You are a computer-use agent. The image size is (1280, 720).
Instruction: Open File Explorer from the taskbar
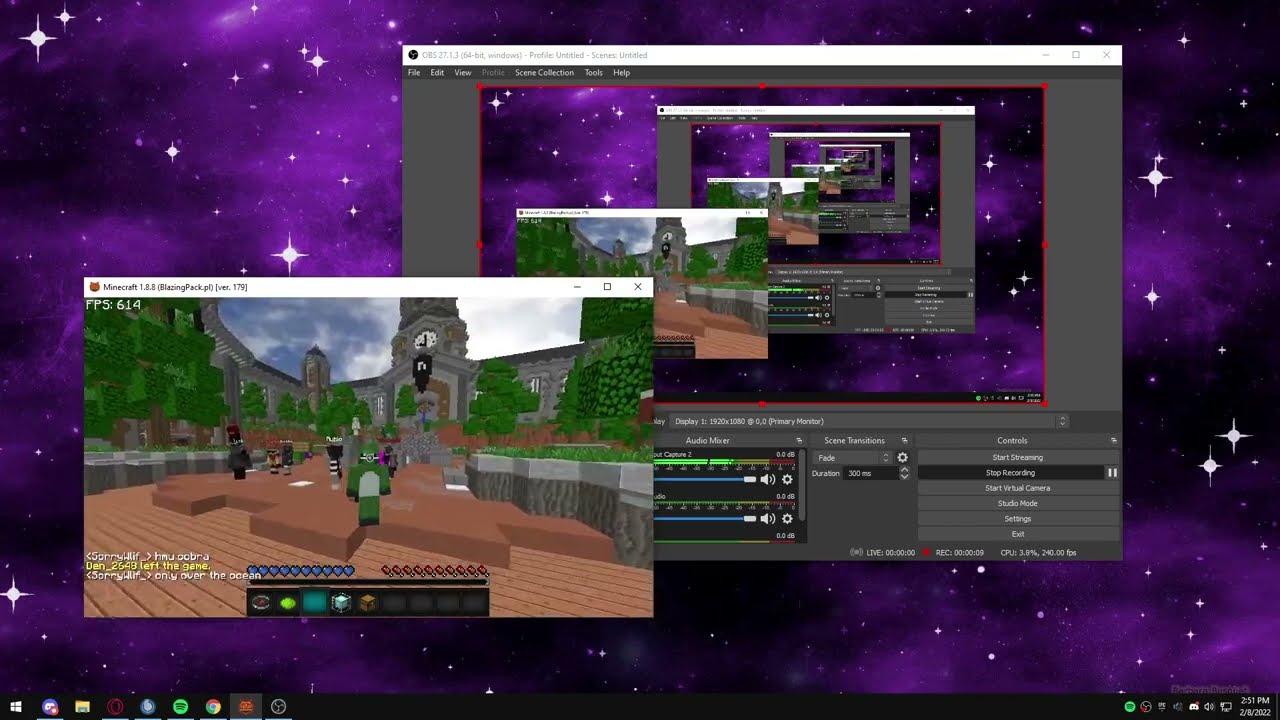coord(83,707)
